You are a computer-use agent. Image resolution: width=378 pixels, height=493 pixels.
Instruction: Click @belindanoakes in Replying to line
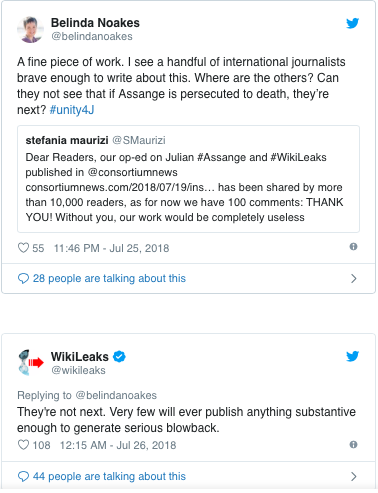coord(116,395)
